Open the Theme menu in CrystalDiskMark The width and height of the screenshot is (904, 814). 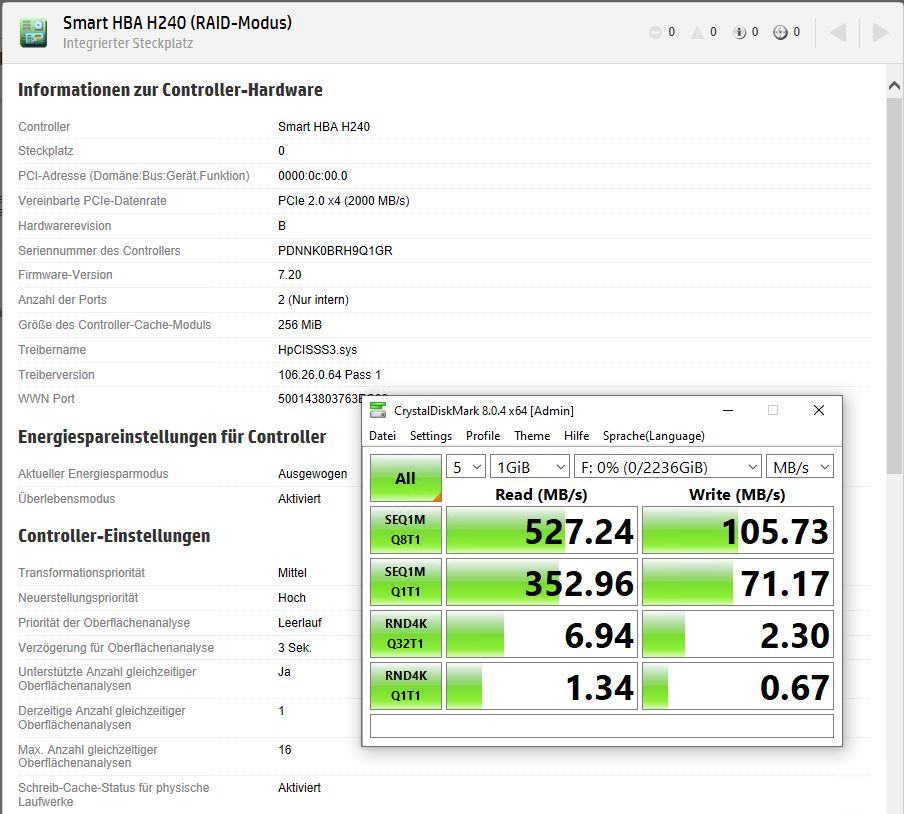[532, 436]
